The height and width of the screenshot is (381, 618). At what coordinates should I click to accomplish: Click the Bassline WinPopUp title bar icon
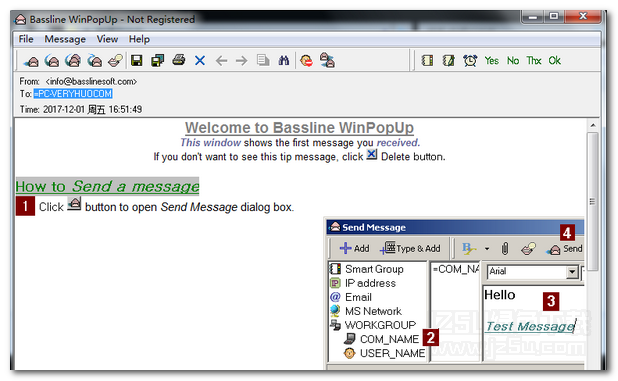point(20,19)
